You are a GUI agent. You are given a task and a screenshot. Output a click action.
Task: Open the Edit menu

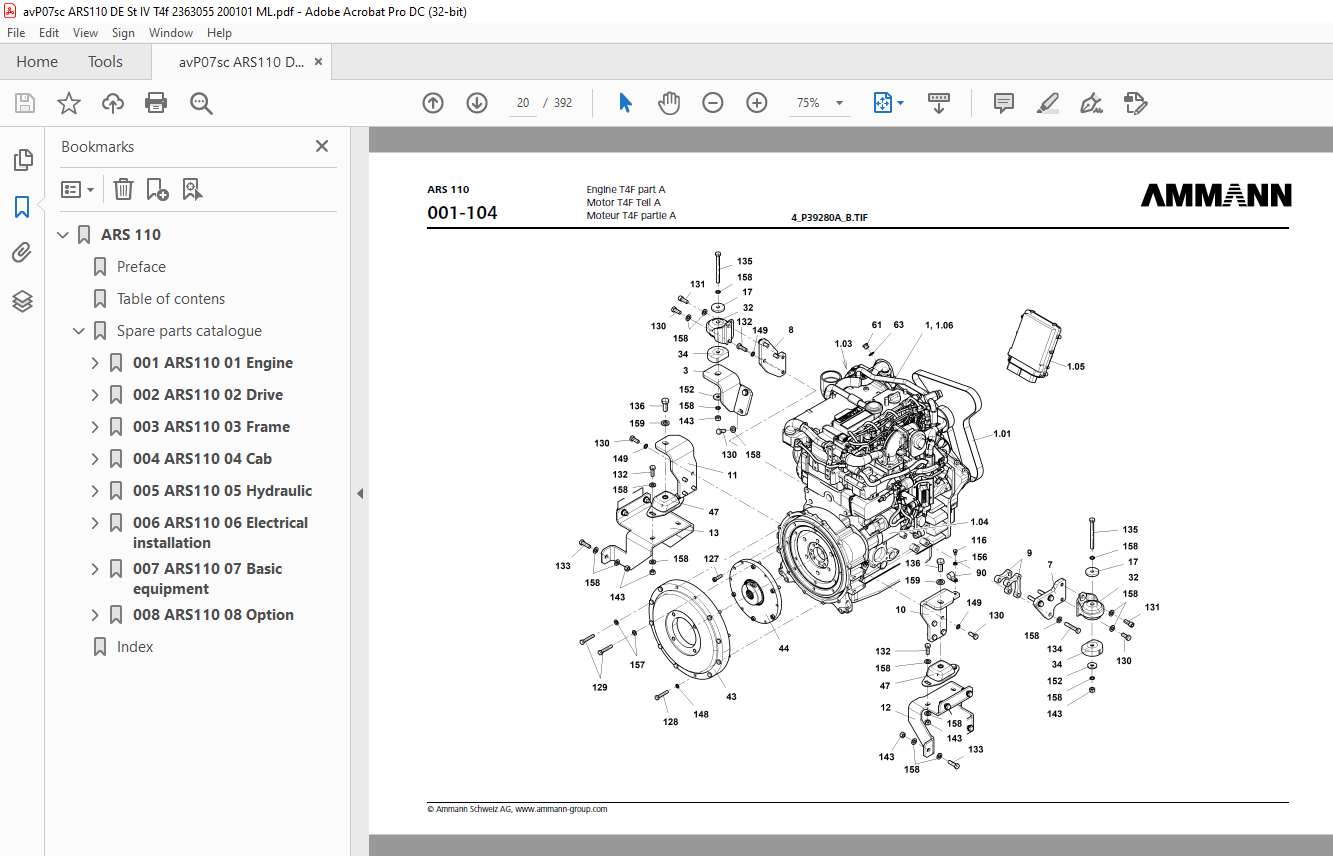49,33
